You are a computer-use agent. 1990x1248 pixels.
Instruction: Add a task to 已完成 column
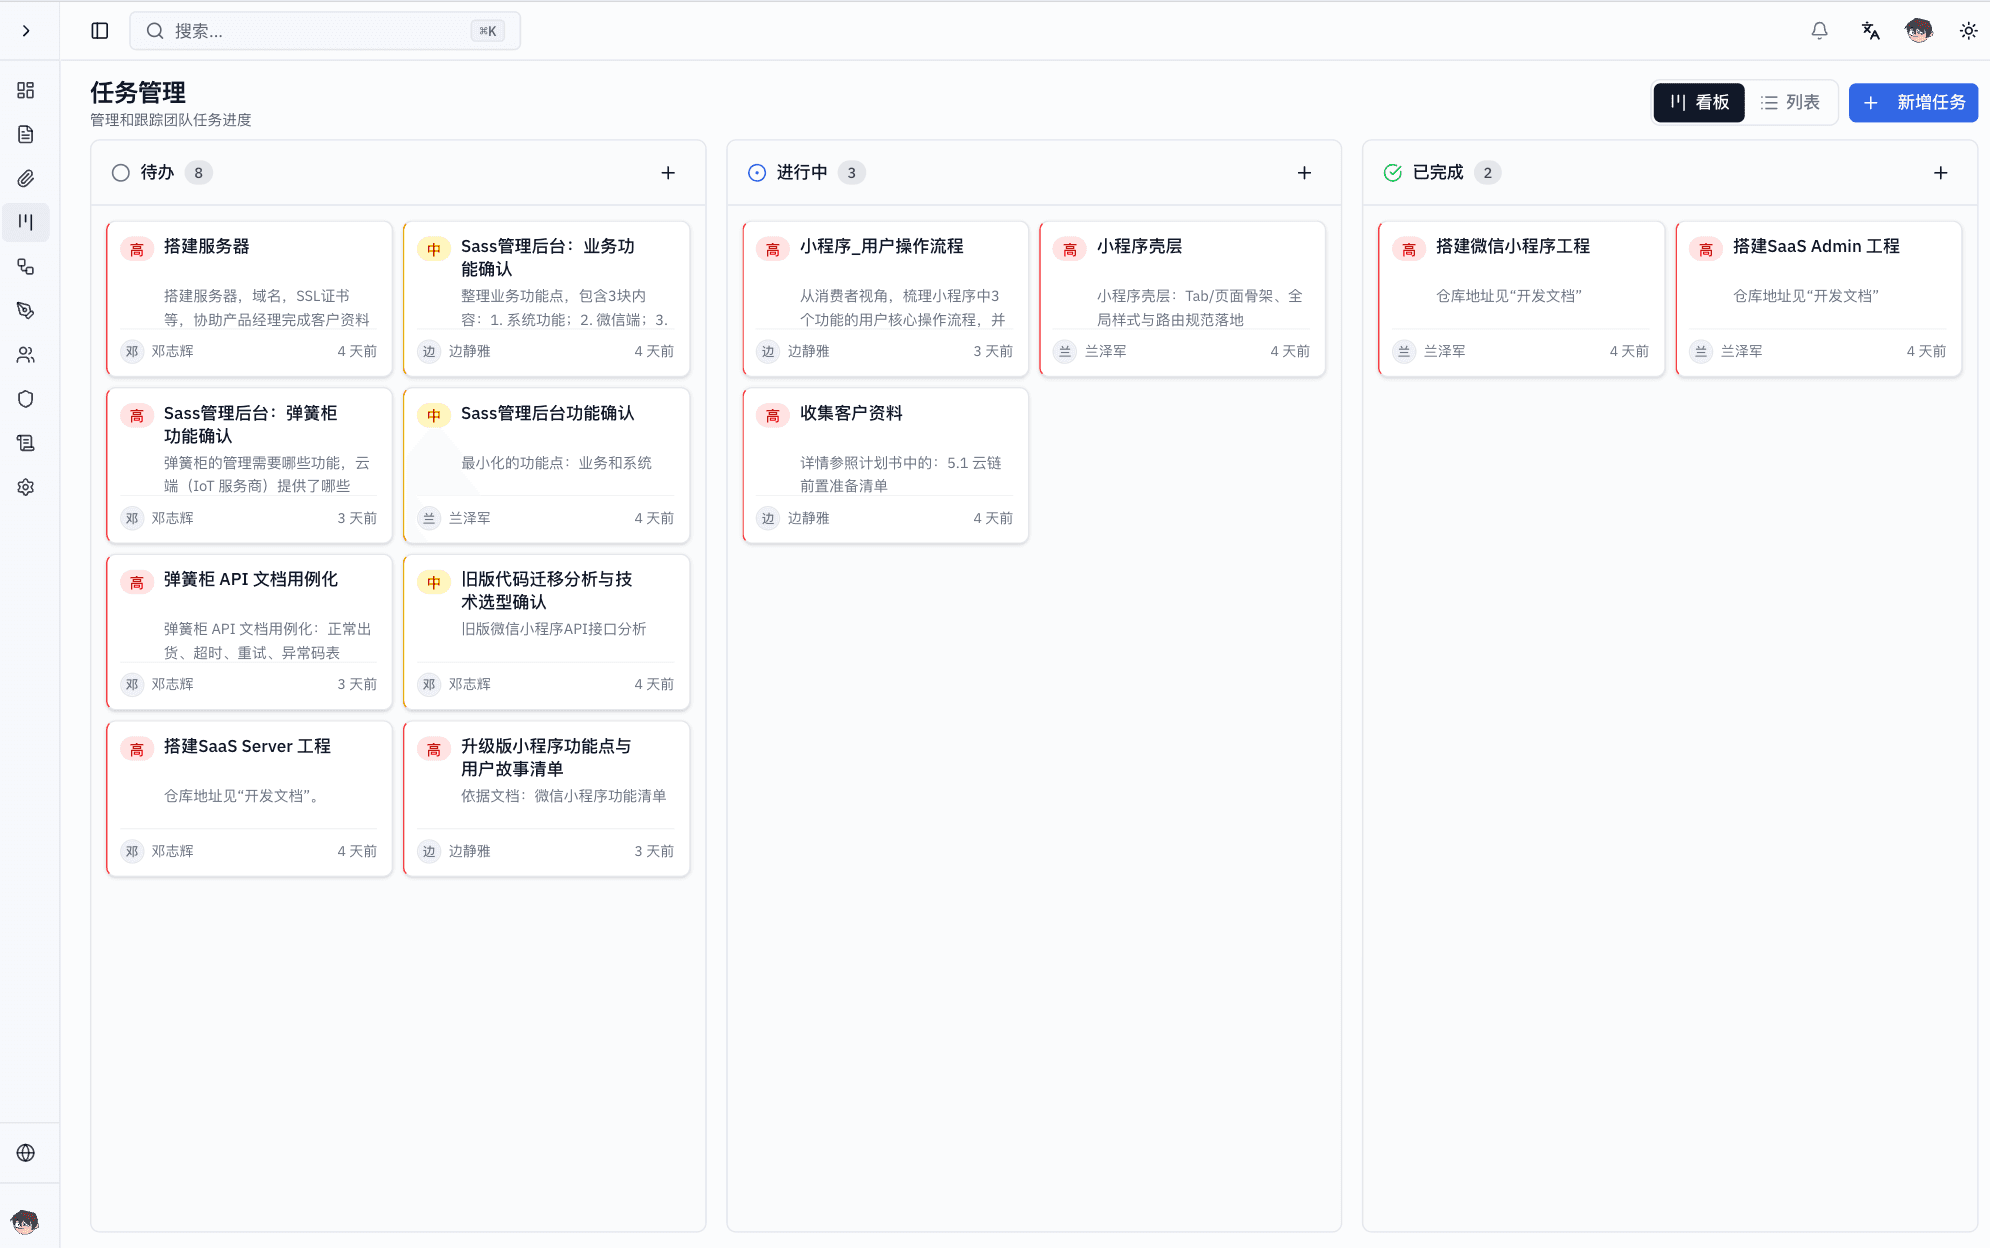coord(1940,173)
